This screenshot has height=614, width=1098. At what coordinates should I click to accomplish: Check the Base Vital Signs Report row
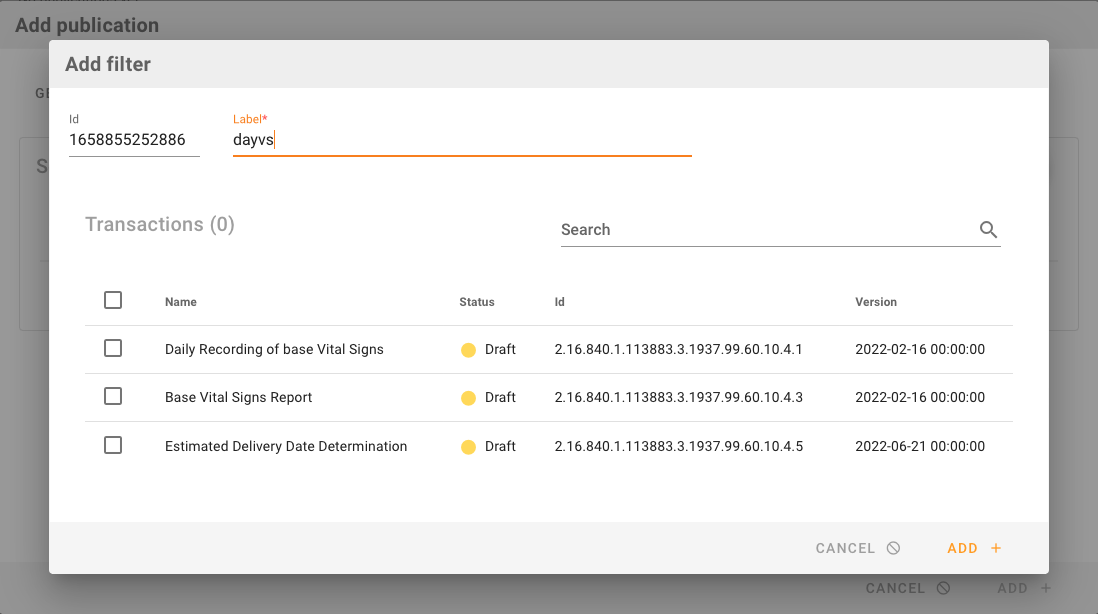coord(113,396)
